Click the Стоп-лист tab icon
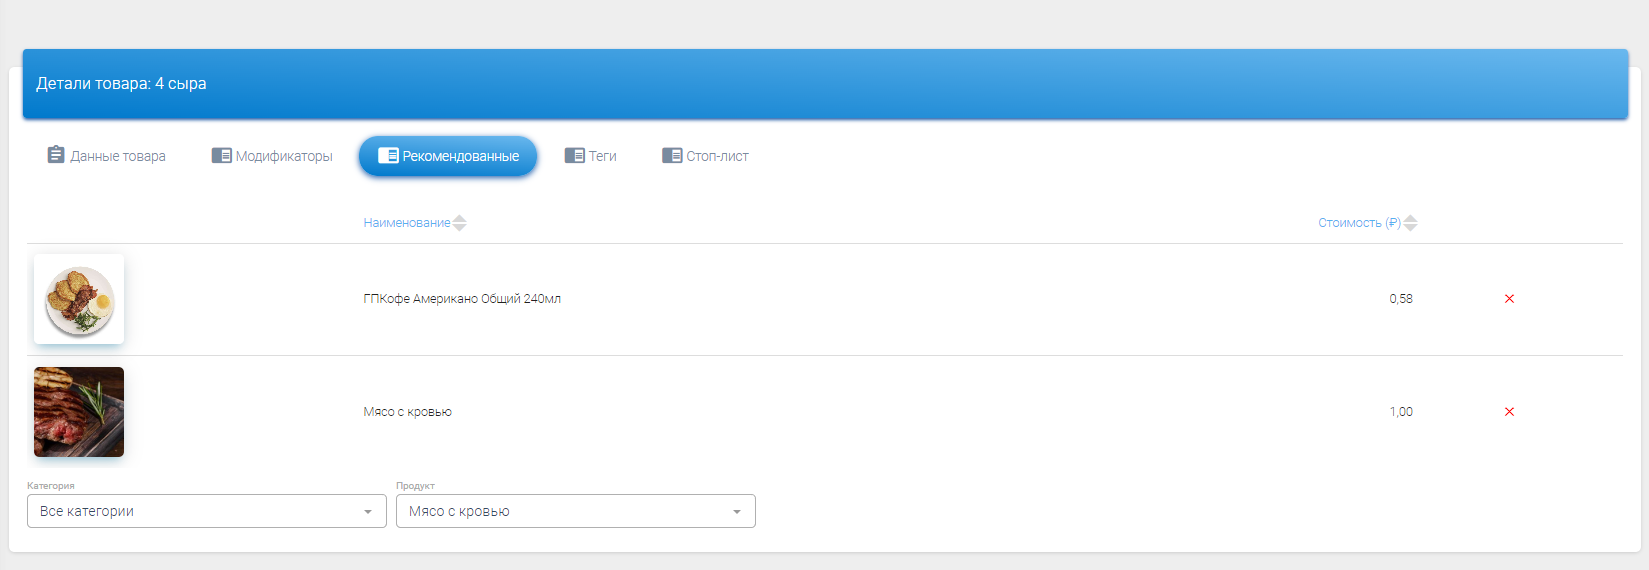Image resolution: width=1649 pixels, height=570 pixels. click(x=672, y=156)
